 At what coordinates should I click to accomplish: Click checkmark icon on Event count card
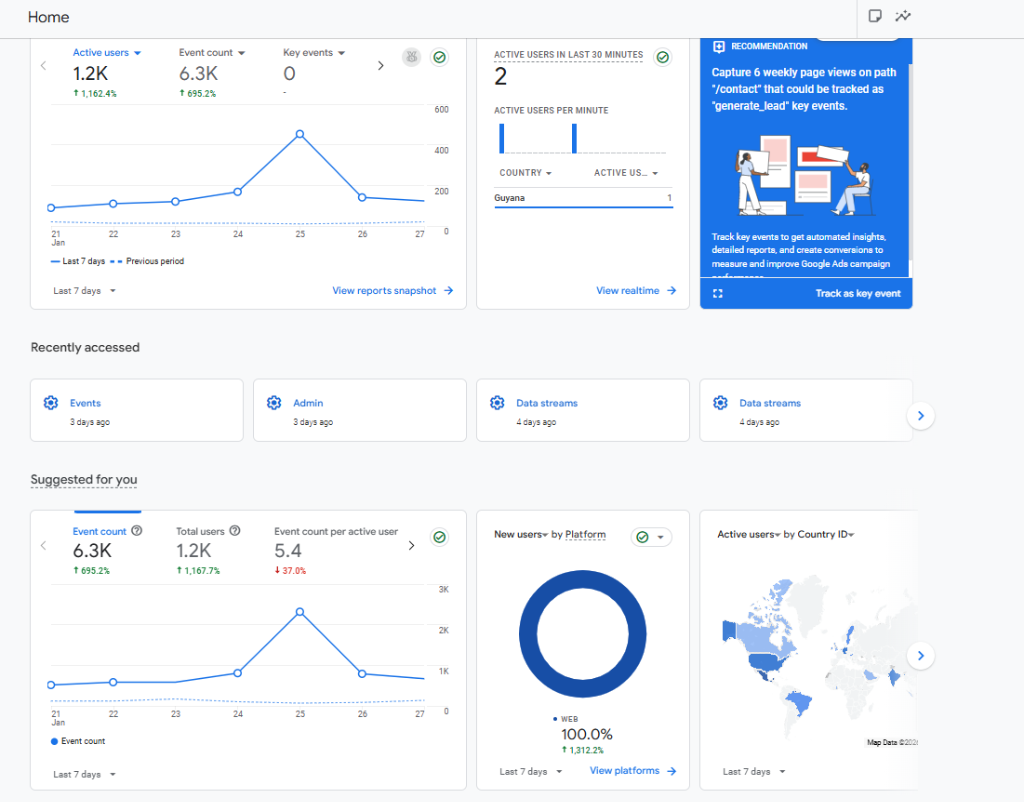point(440,537)
